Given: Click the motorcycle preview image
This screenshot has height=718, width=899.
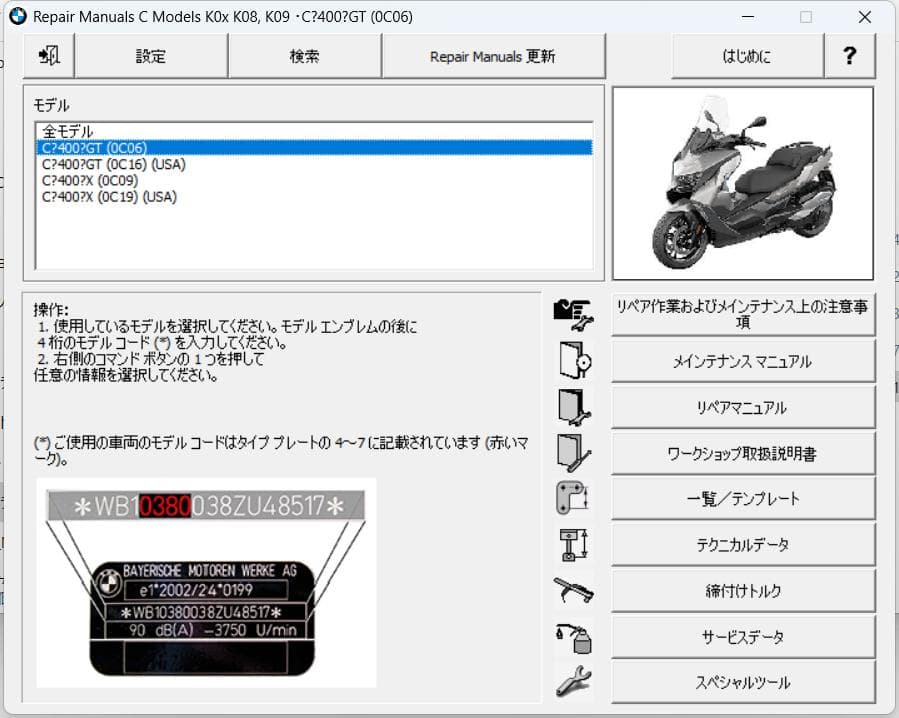Looking at the screenshot, I should (744, 183).
